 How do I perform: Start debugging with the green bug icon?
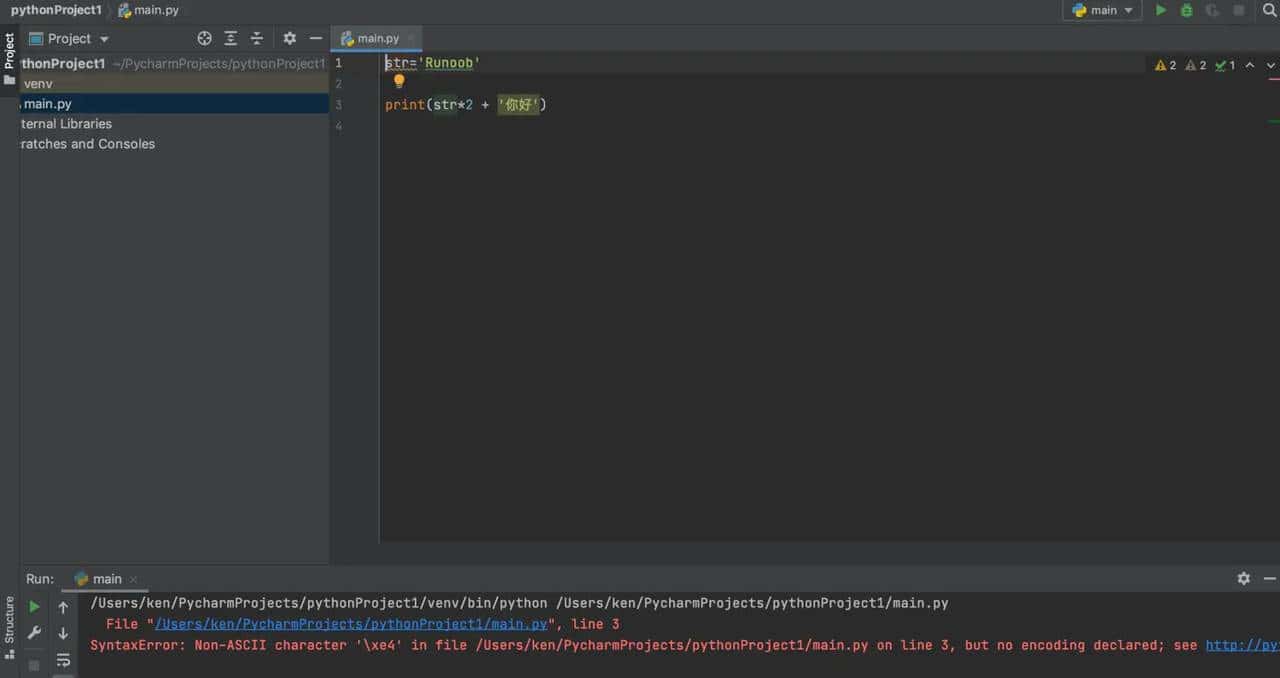1187,10
